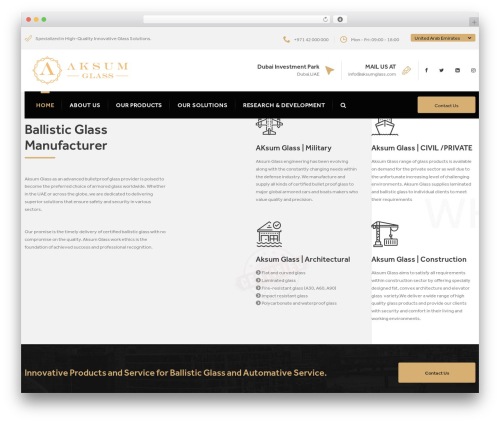Go to HOME menu item
The width and height of the screenshot is (500, 423).
point(45,105)
